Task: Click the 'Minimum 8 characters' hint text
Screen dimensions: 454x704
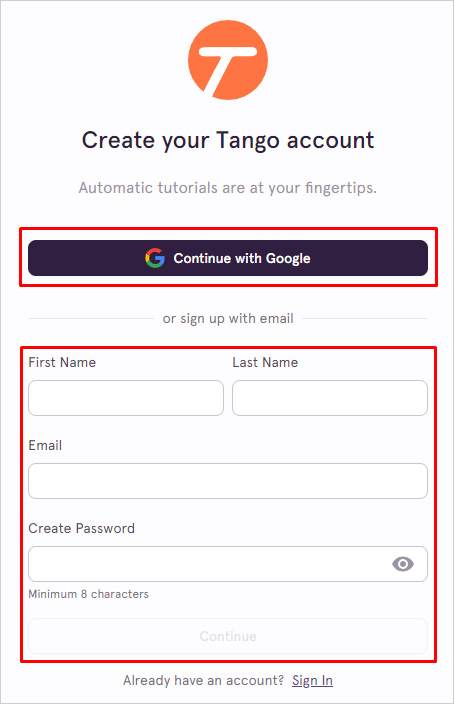Action: click(x=88, y=594)
